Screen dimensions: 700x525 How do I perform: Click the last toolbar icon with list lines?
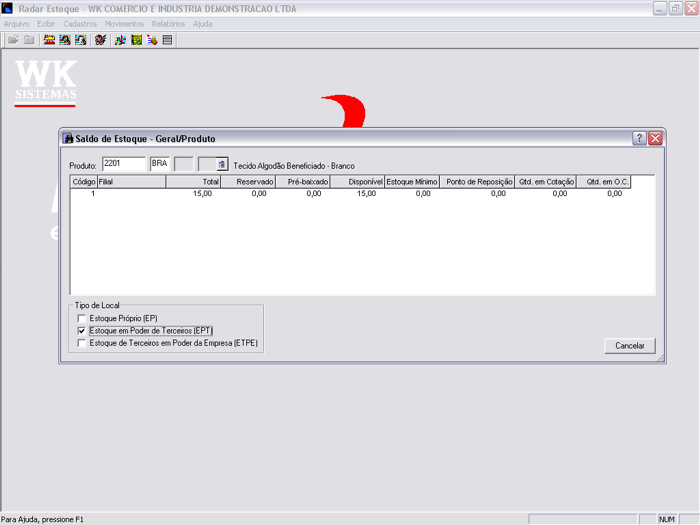tap(167, 40)
